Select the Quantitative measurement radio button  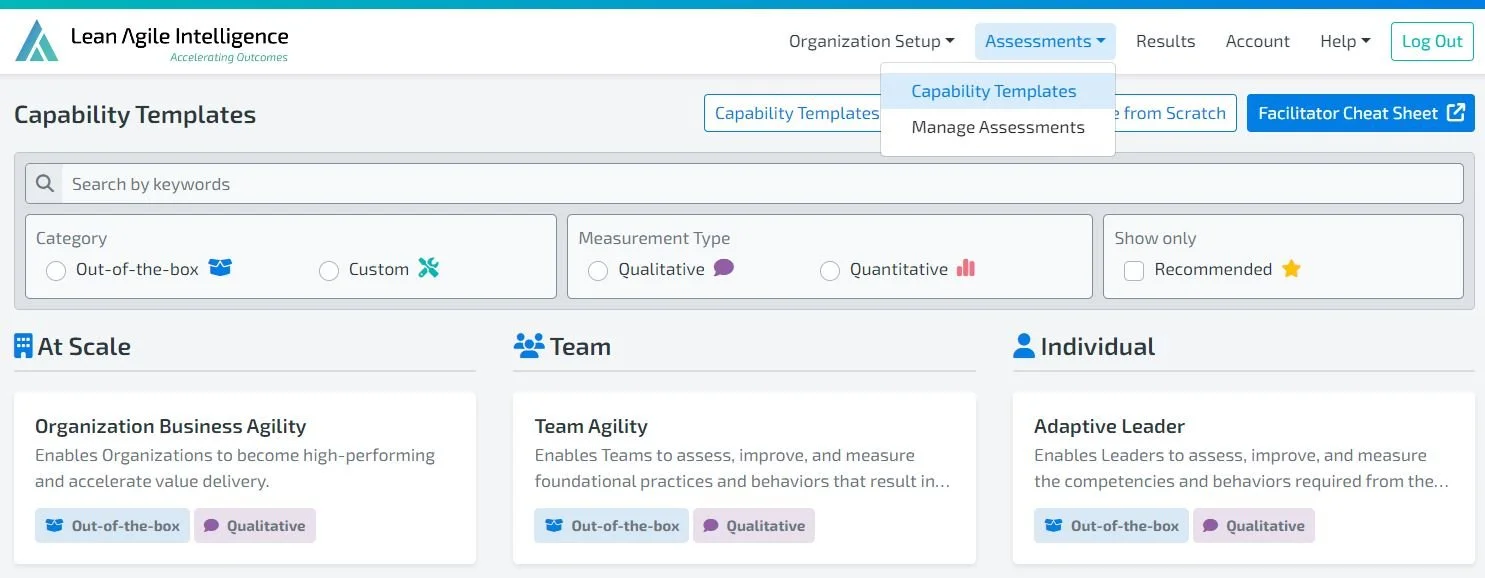tap(830, 271)
